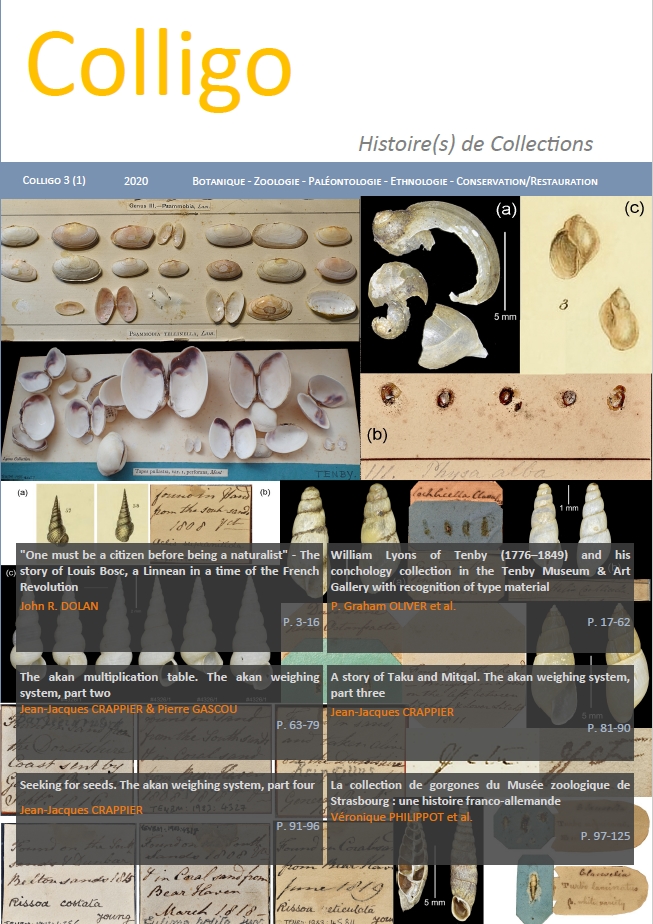The height and width of the screenshot is (924, 653).
Task: Click the 'Ethnologie' discipline in the banner
Action: click(419, 181)
